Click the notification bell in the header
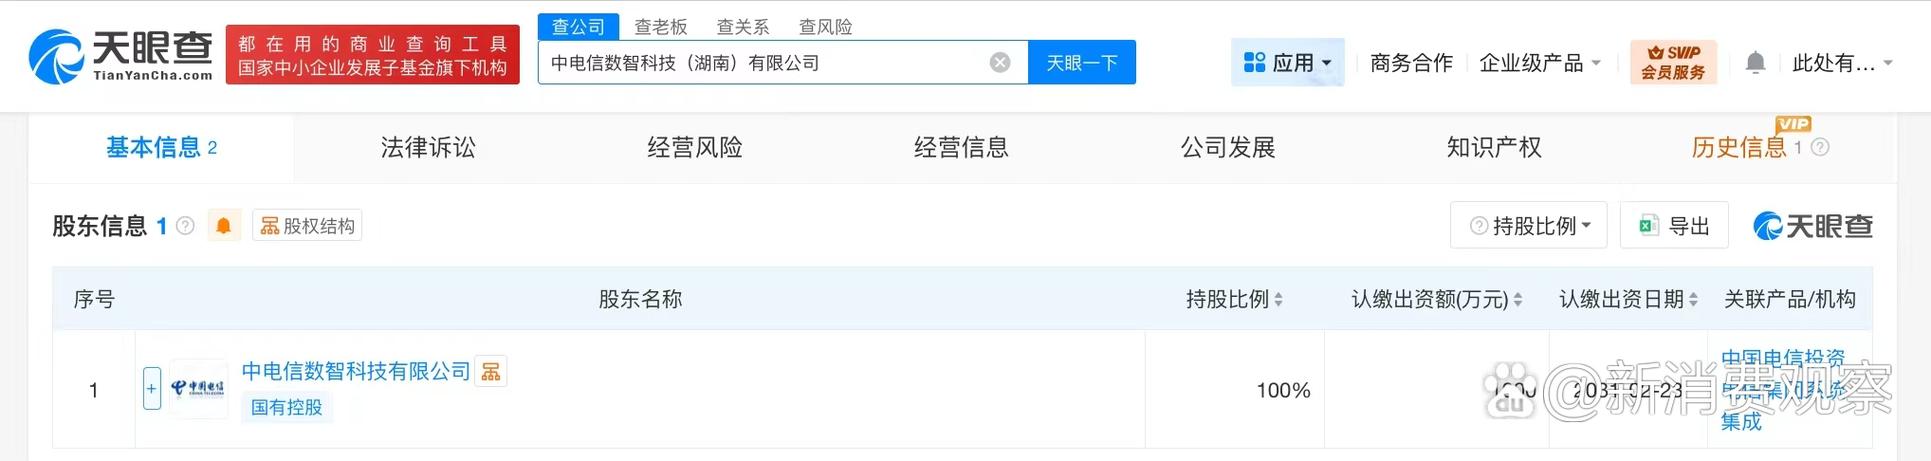The image size is (1931, 461). coord(1755,63)
